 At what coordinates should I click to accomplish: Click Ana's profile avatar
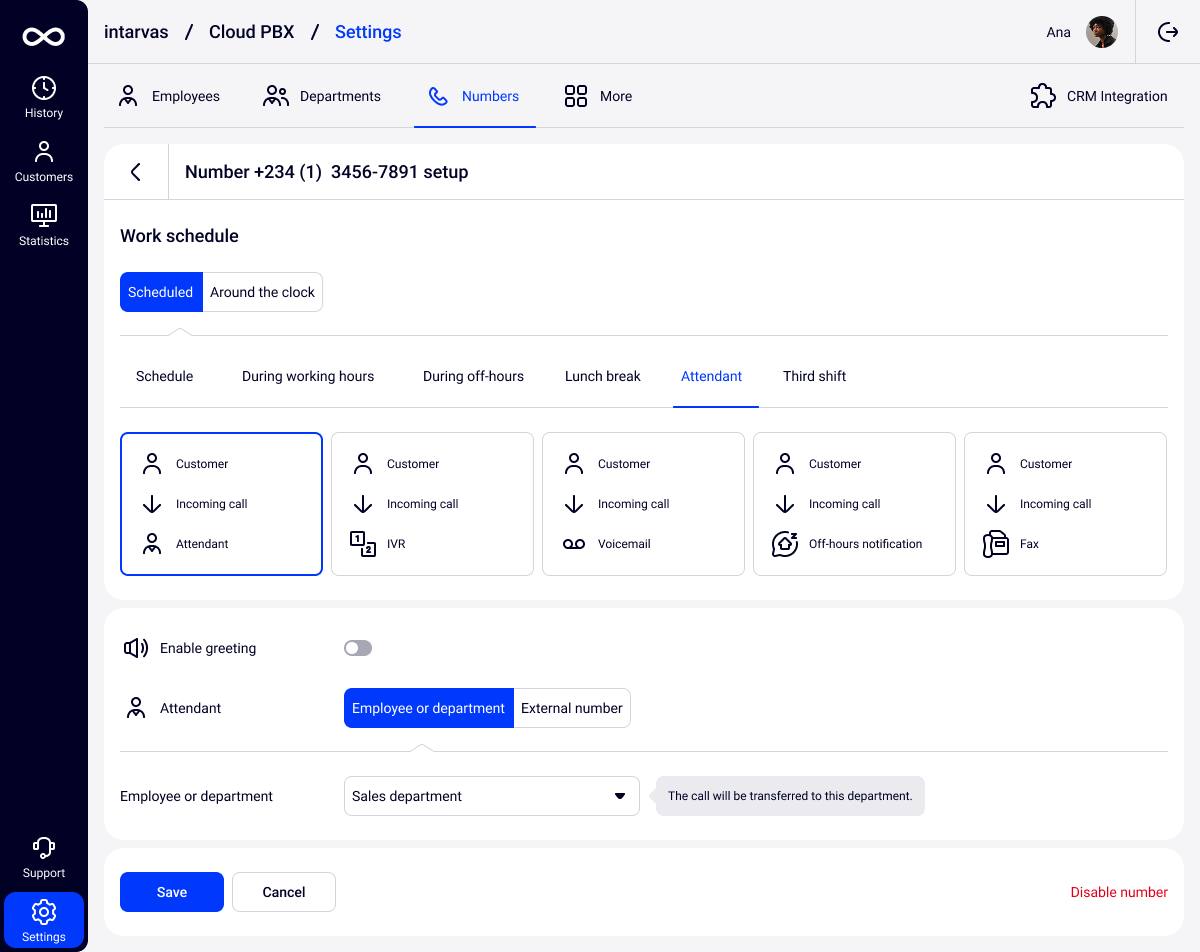1102,32
